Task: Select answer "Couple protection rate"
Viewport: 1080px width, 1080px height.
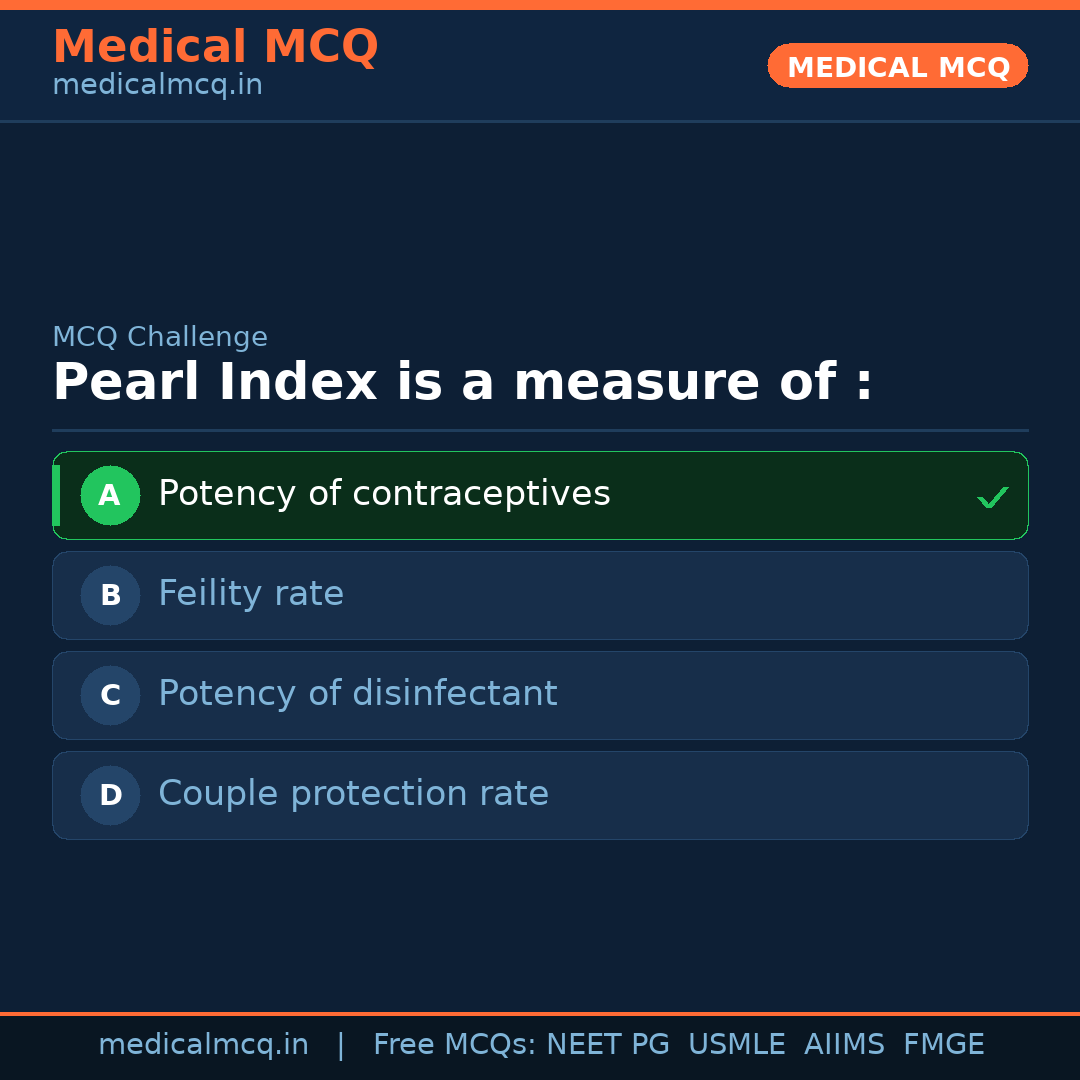Action: [353, 794]
